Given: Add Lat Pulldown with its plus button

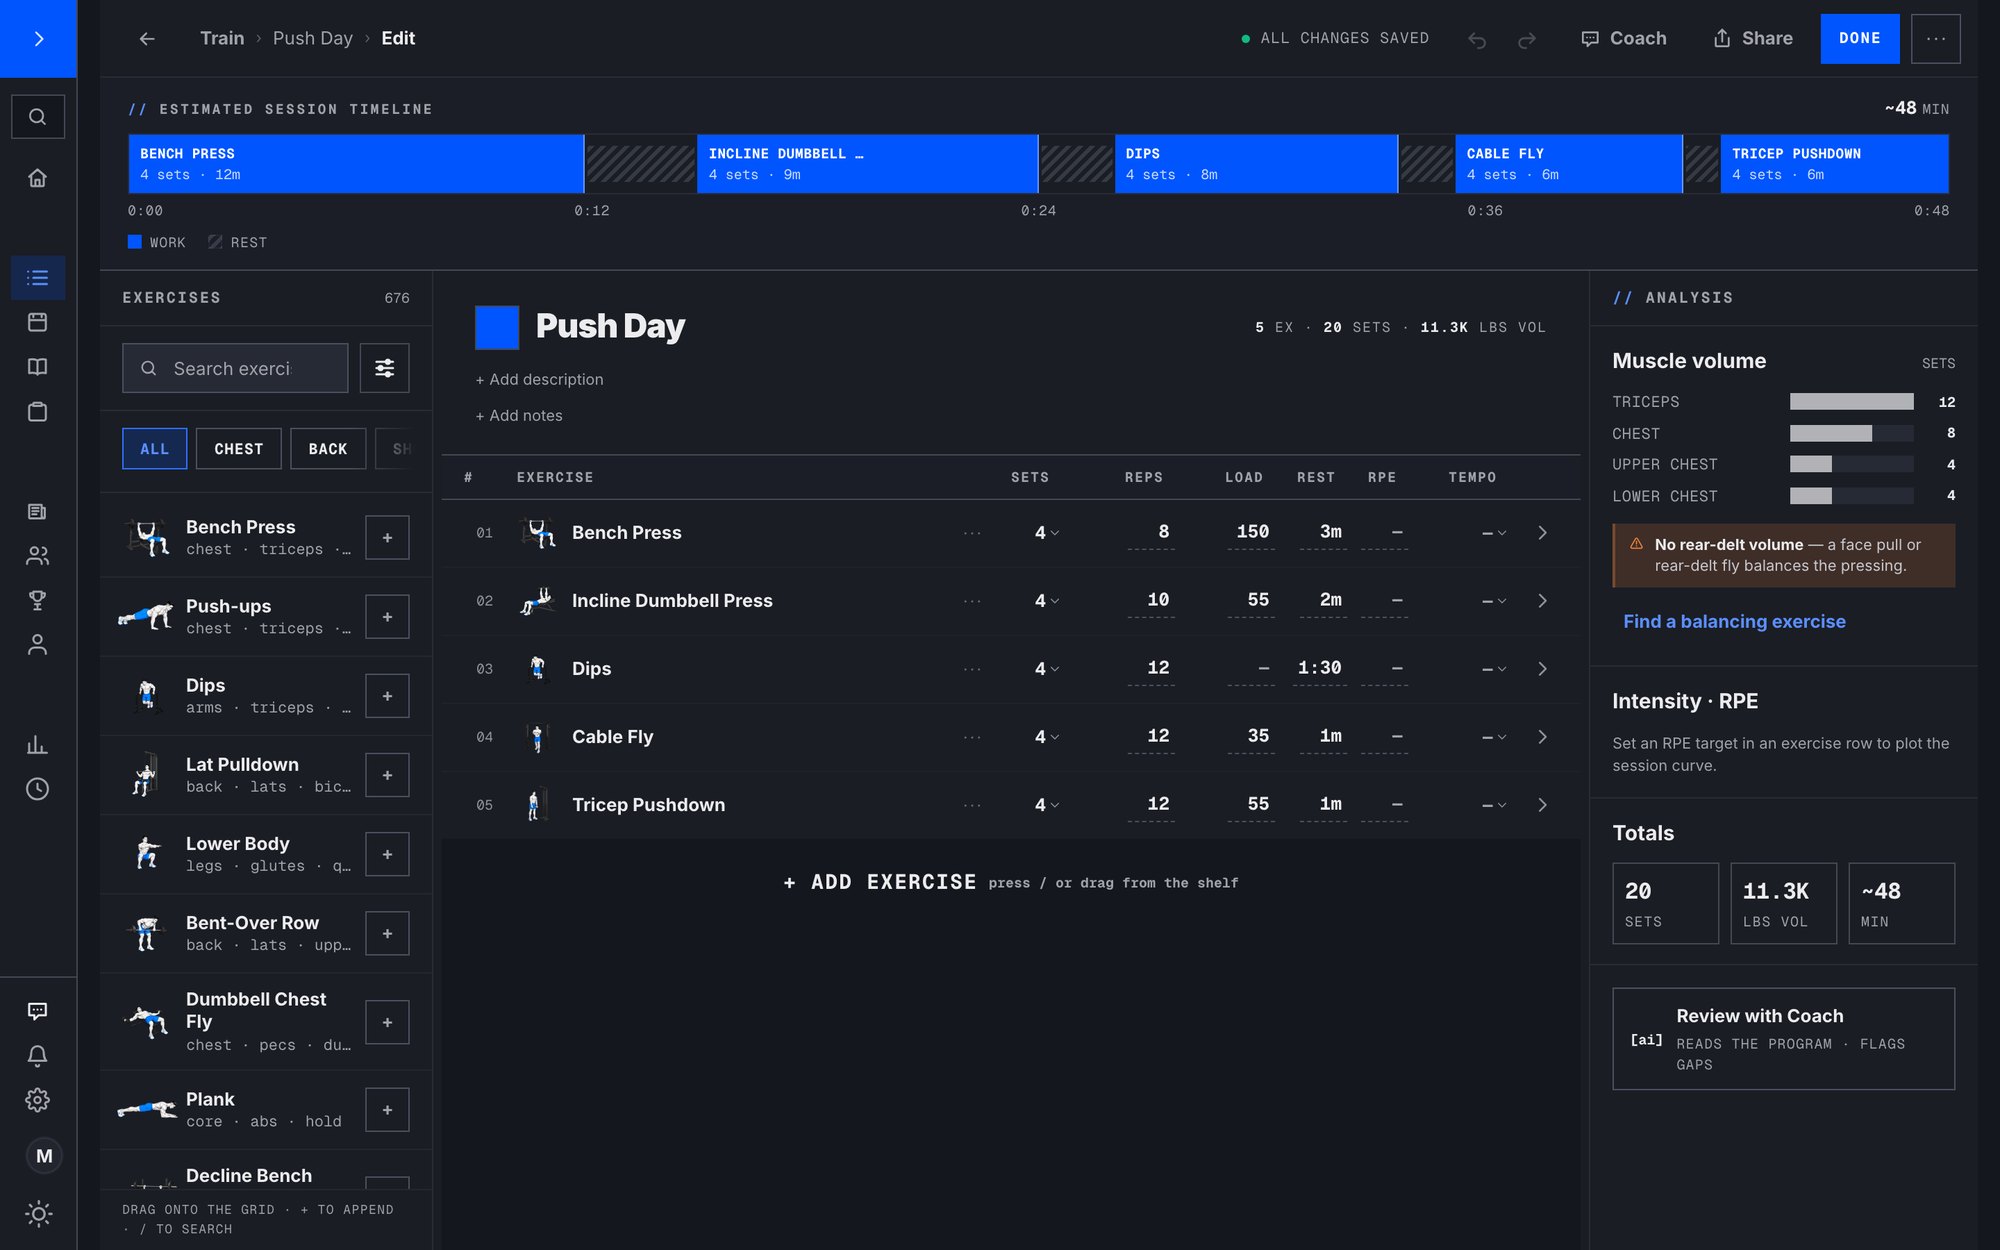Looking at the screenshot, I should tap(387, 775).
